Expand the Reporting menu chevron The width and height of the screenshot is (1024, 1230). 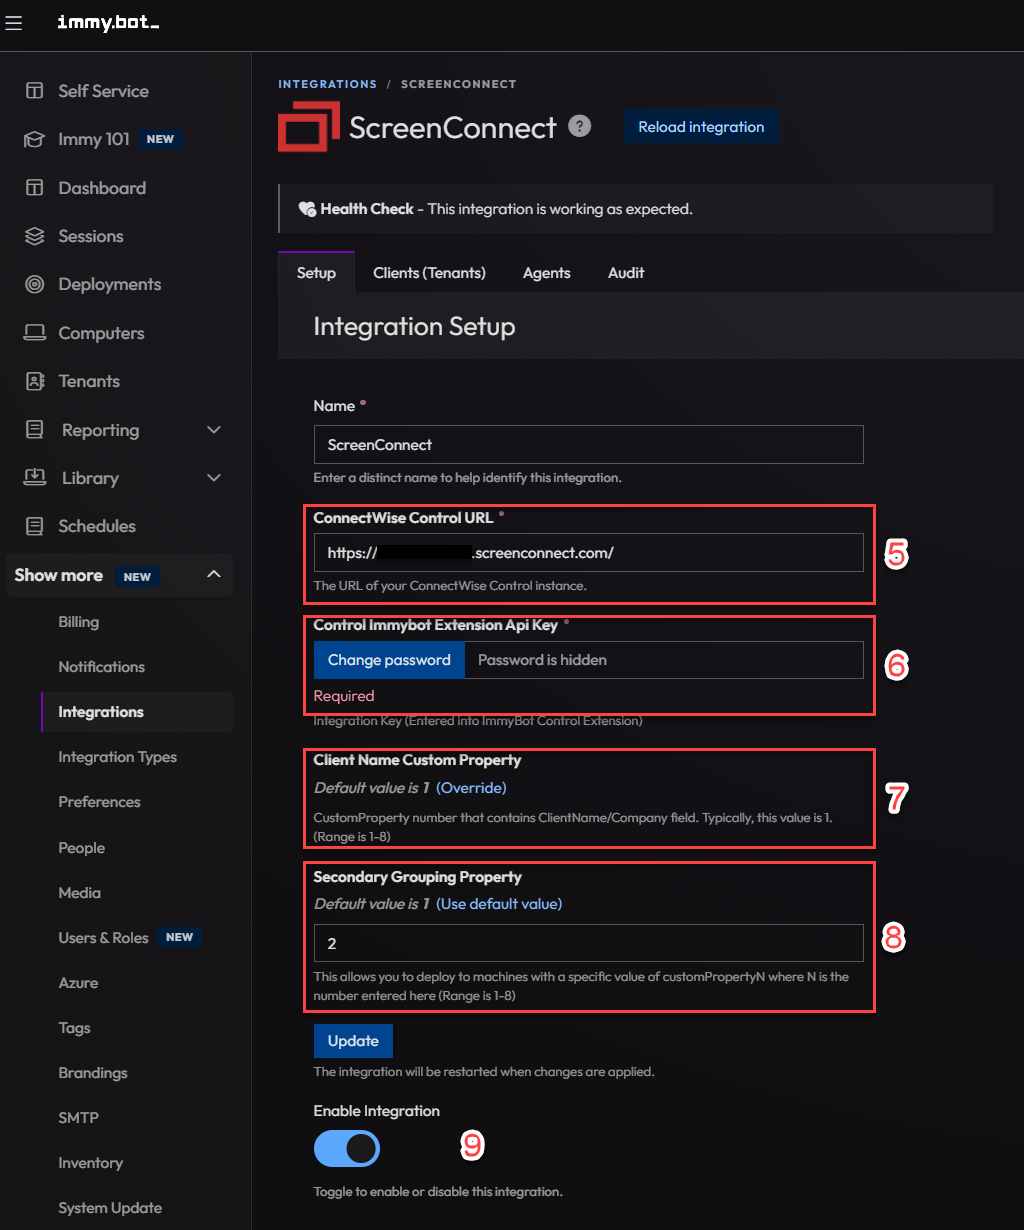pos(213,430)
